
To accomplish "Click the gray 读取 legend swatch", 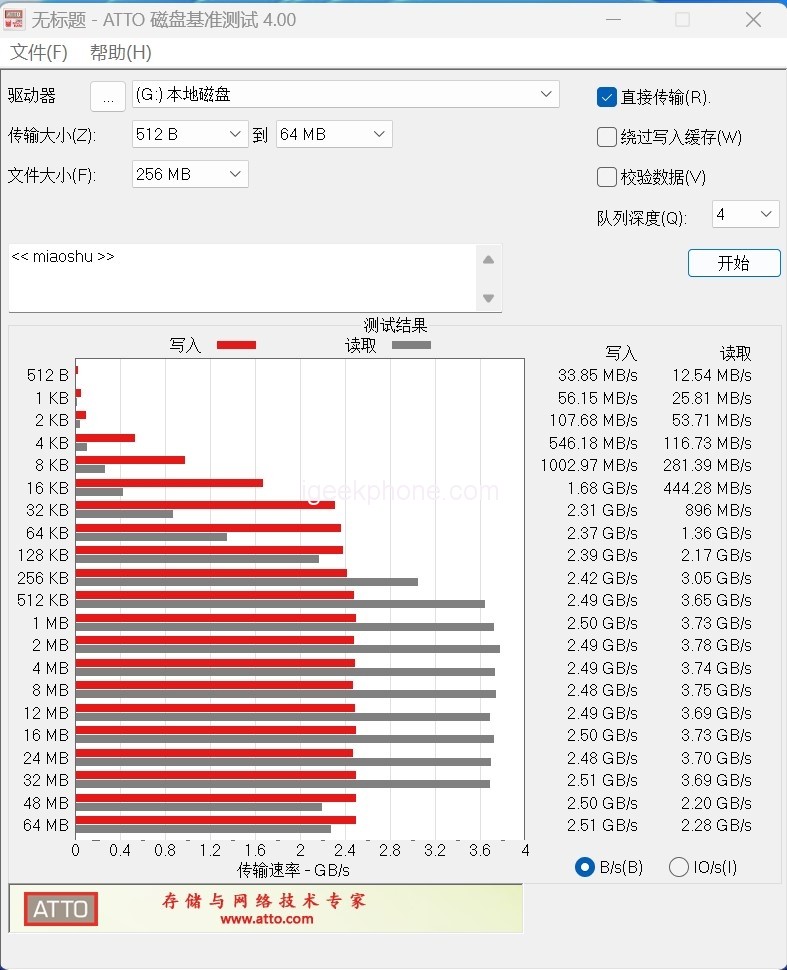I will [x=411, y=345].
